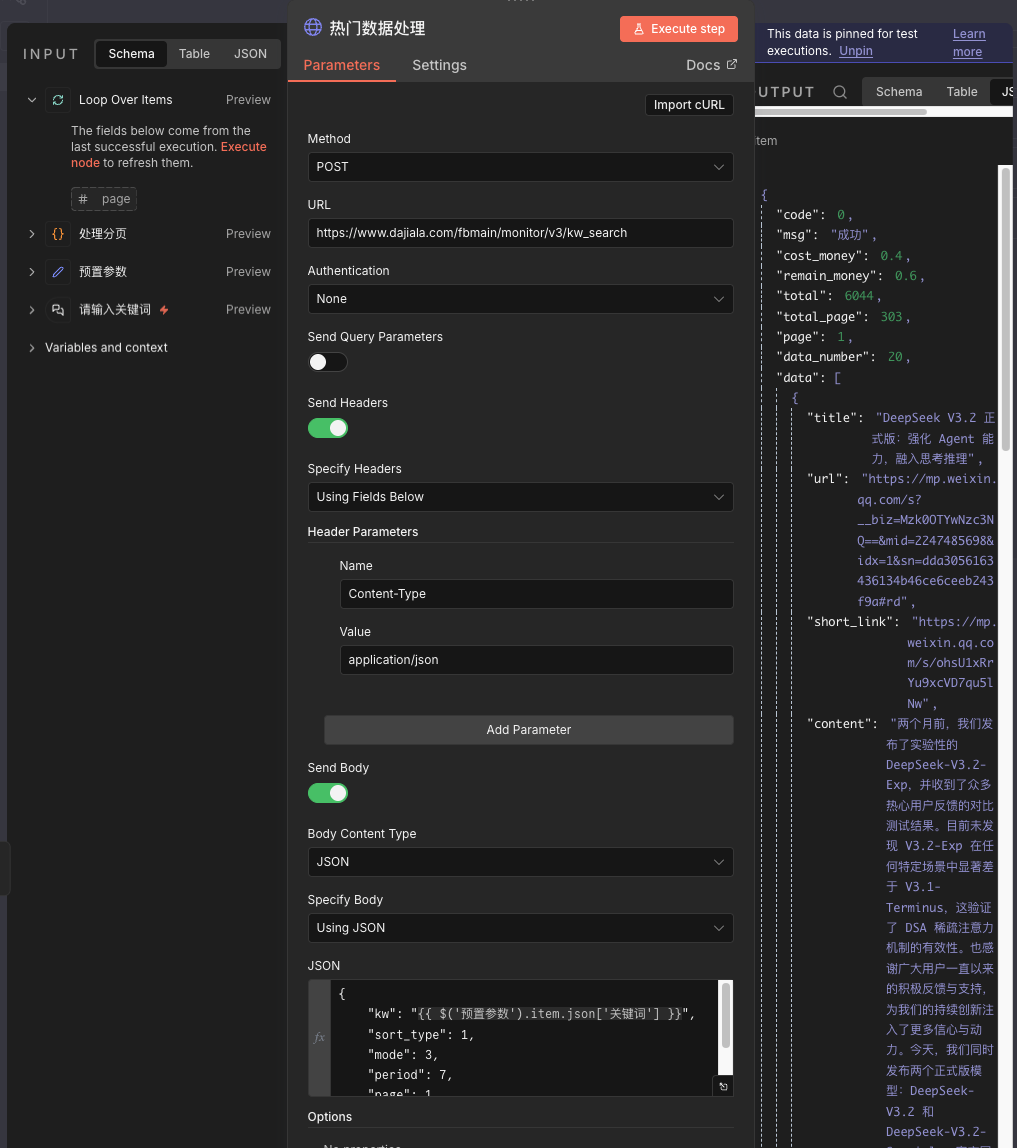Click the Execute step button
Image resolution: width=1017 pixels, height=1148 pixels.
[679, 29]
